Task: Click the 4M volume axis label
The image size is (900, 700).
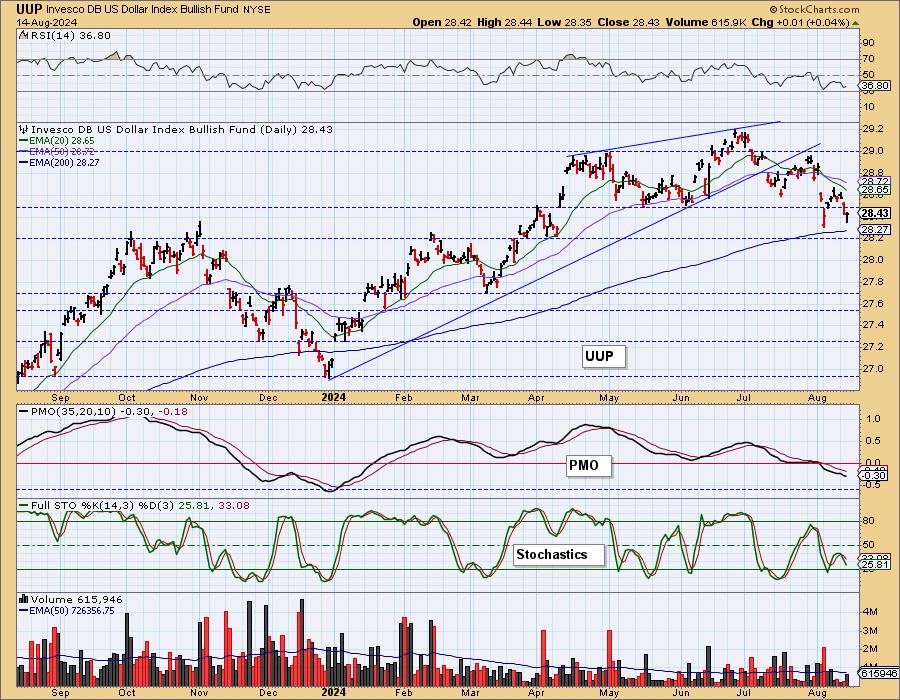Action: (x=870, y=612)
